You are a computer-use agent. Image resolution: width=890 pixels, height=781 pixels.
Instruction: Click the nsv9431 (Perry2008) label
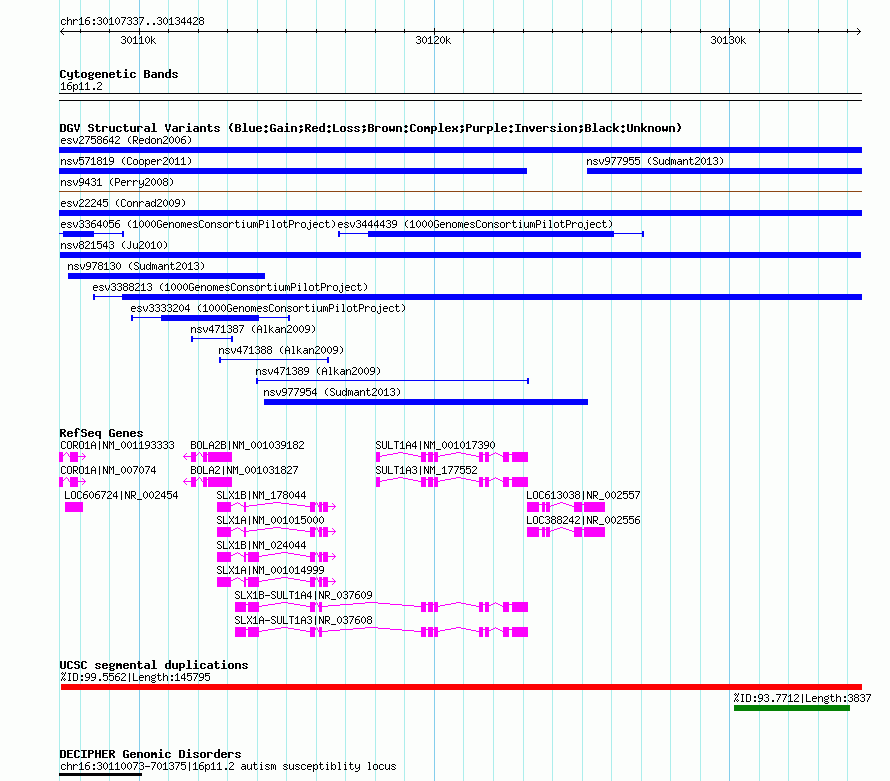[x=117, y=182]
